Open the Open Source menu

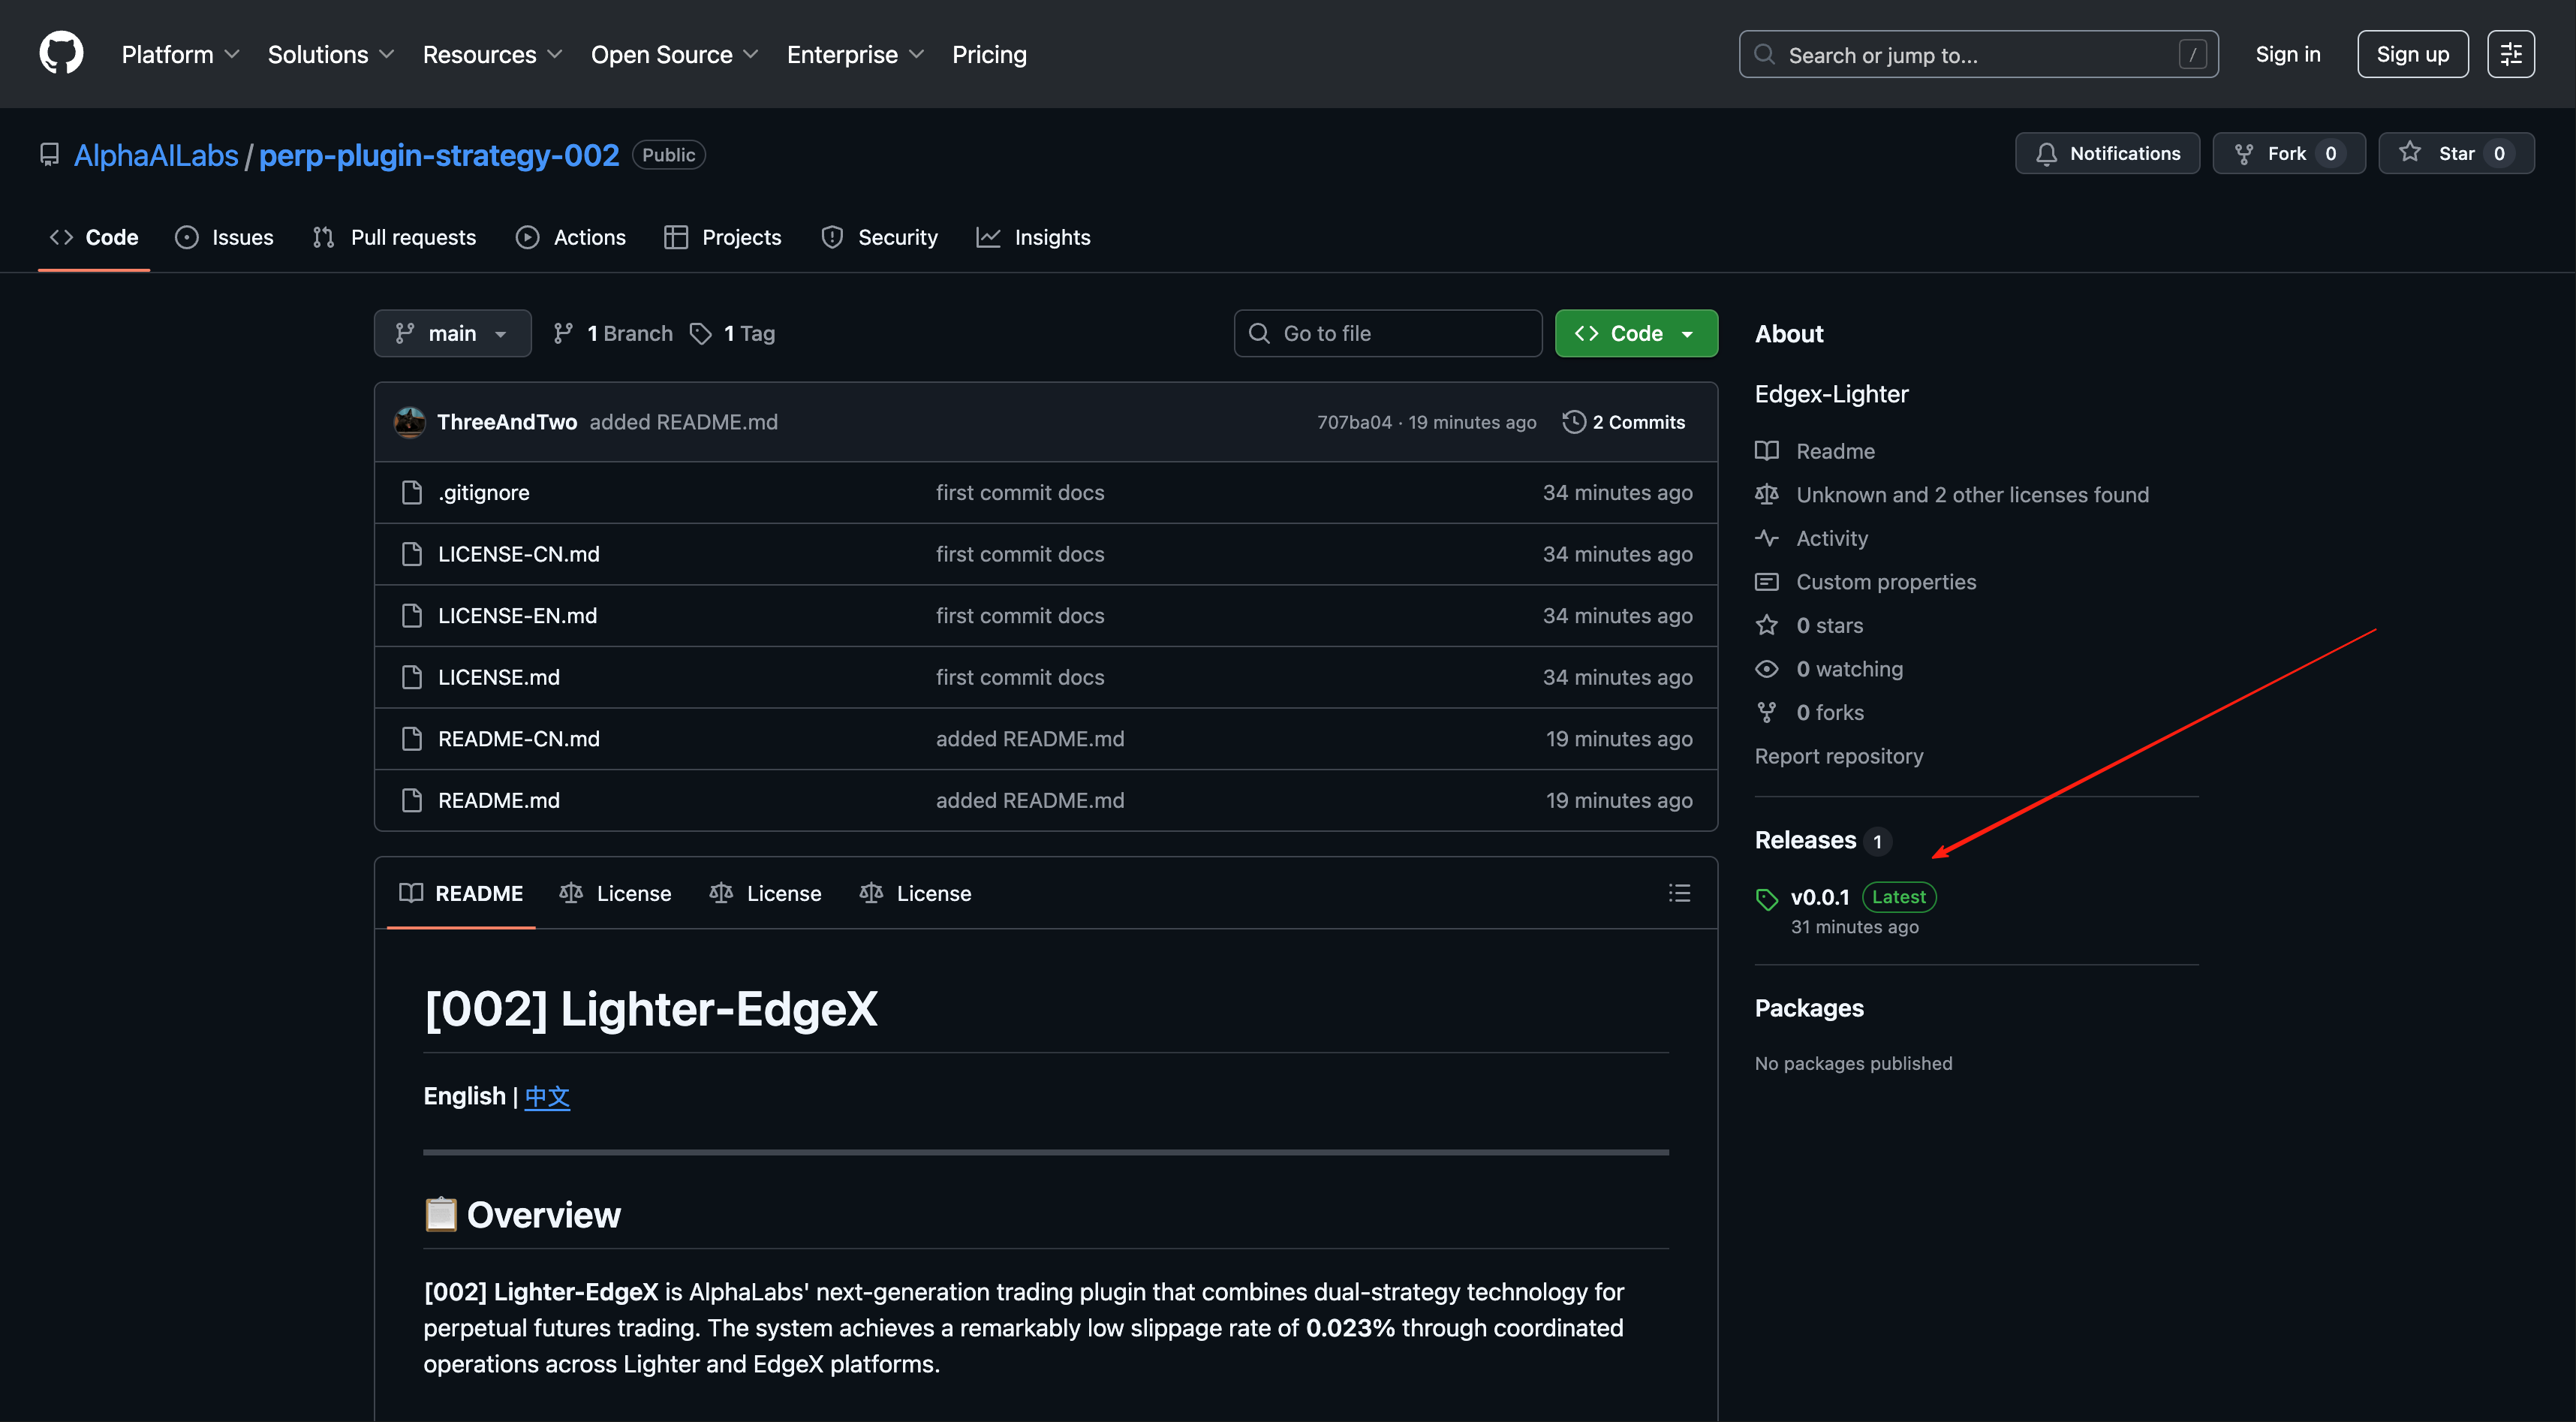tap(674, 54)
